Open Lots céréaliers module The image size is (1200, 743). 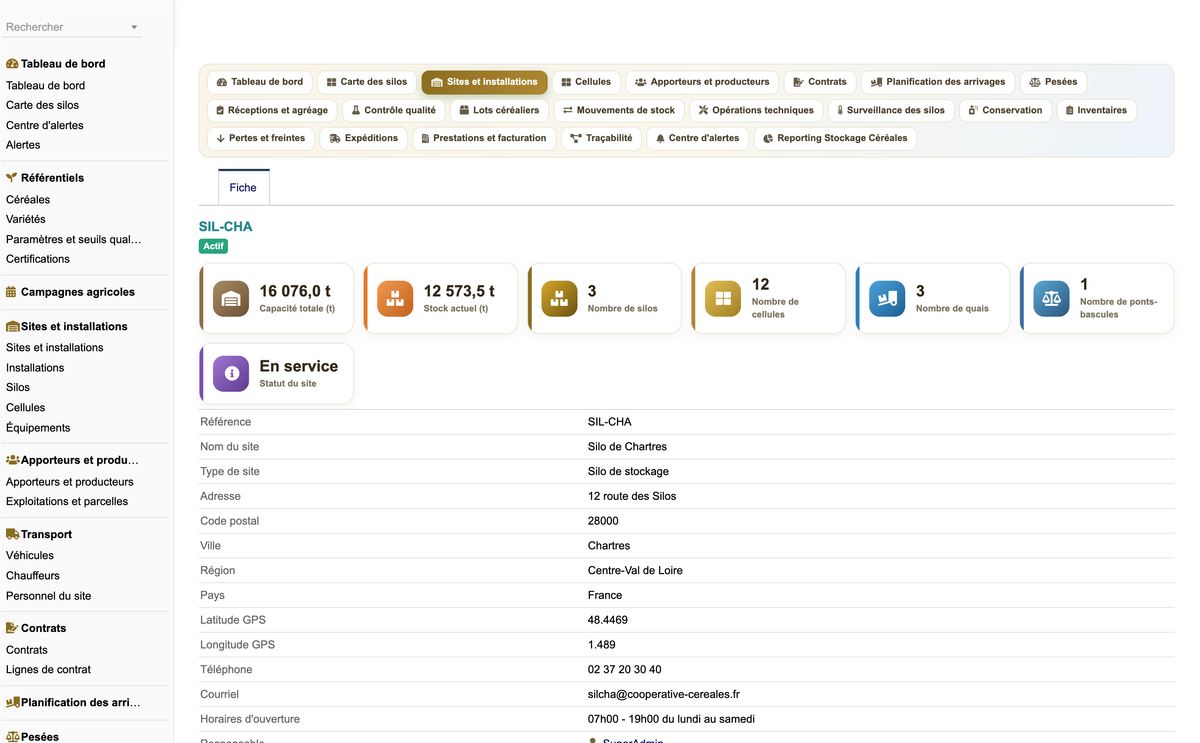click(x=499, y=110)
